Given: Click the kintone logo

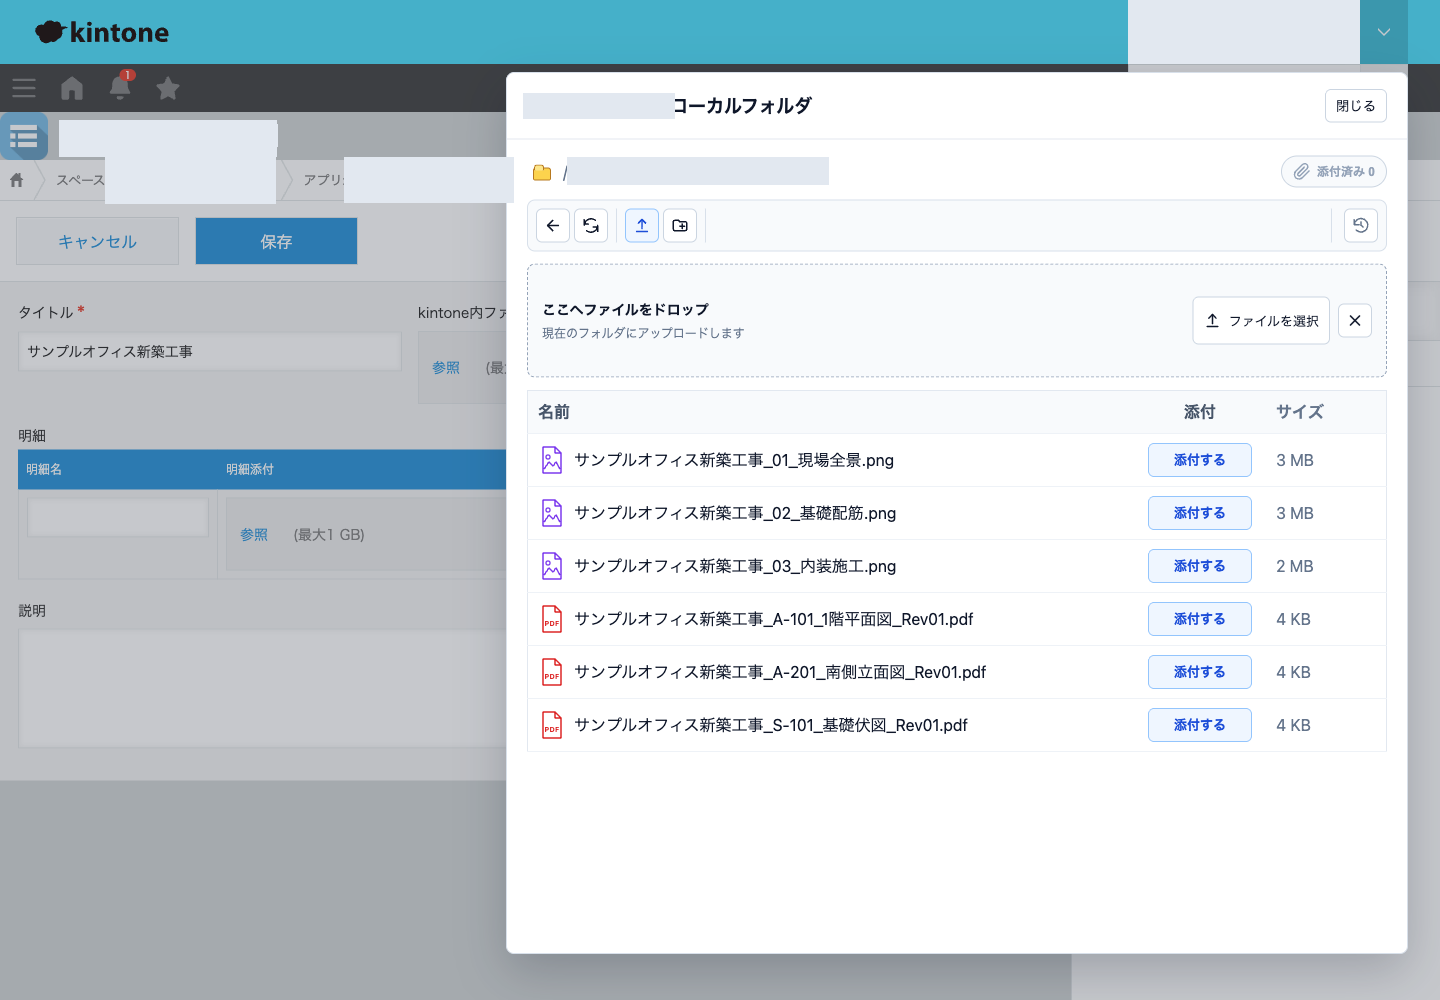Looking at the screenshot, I should [x=102, y=32].
